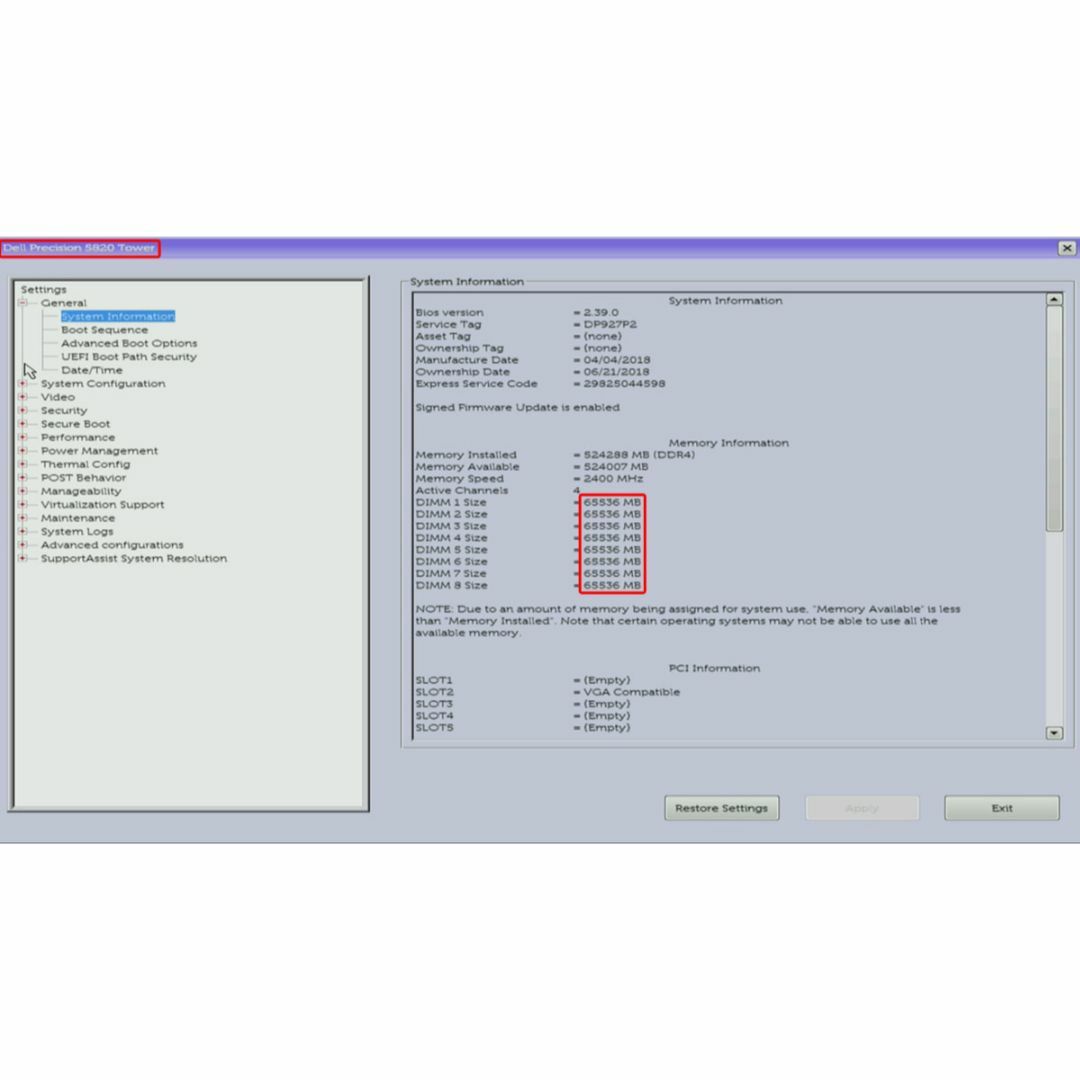Expand the POST Behavior node
Viewport: 1080px width, 1080px height.
pos(23,477)
